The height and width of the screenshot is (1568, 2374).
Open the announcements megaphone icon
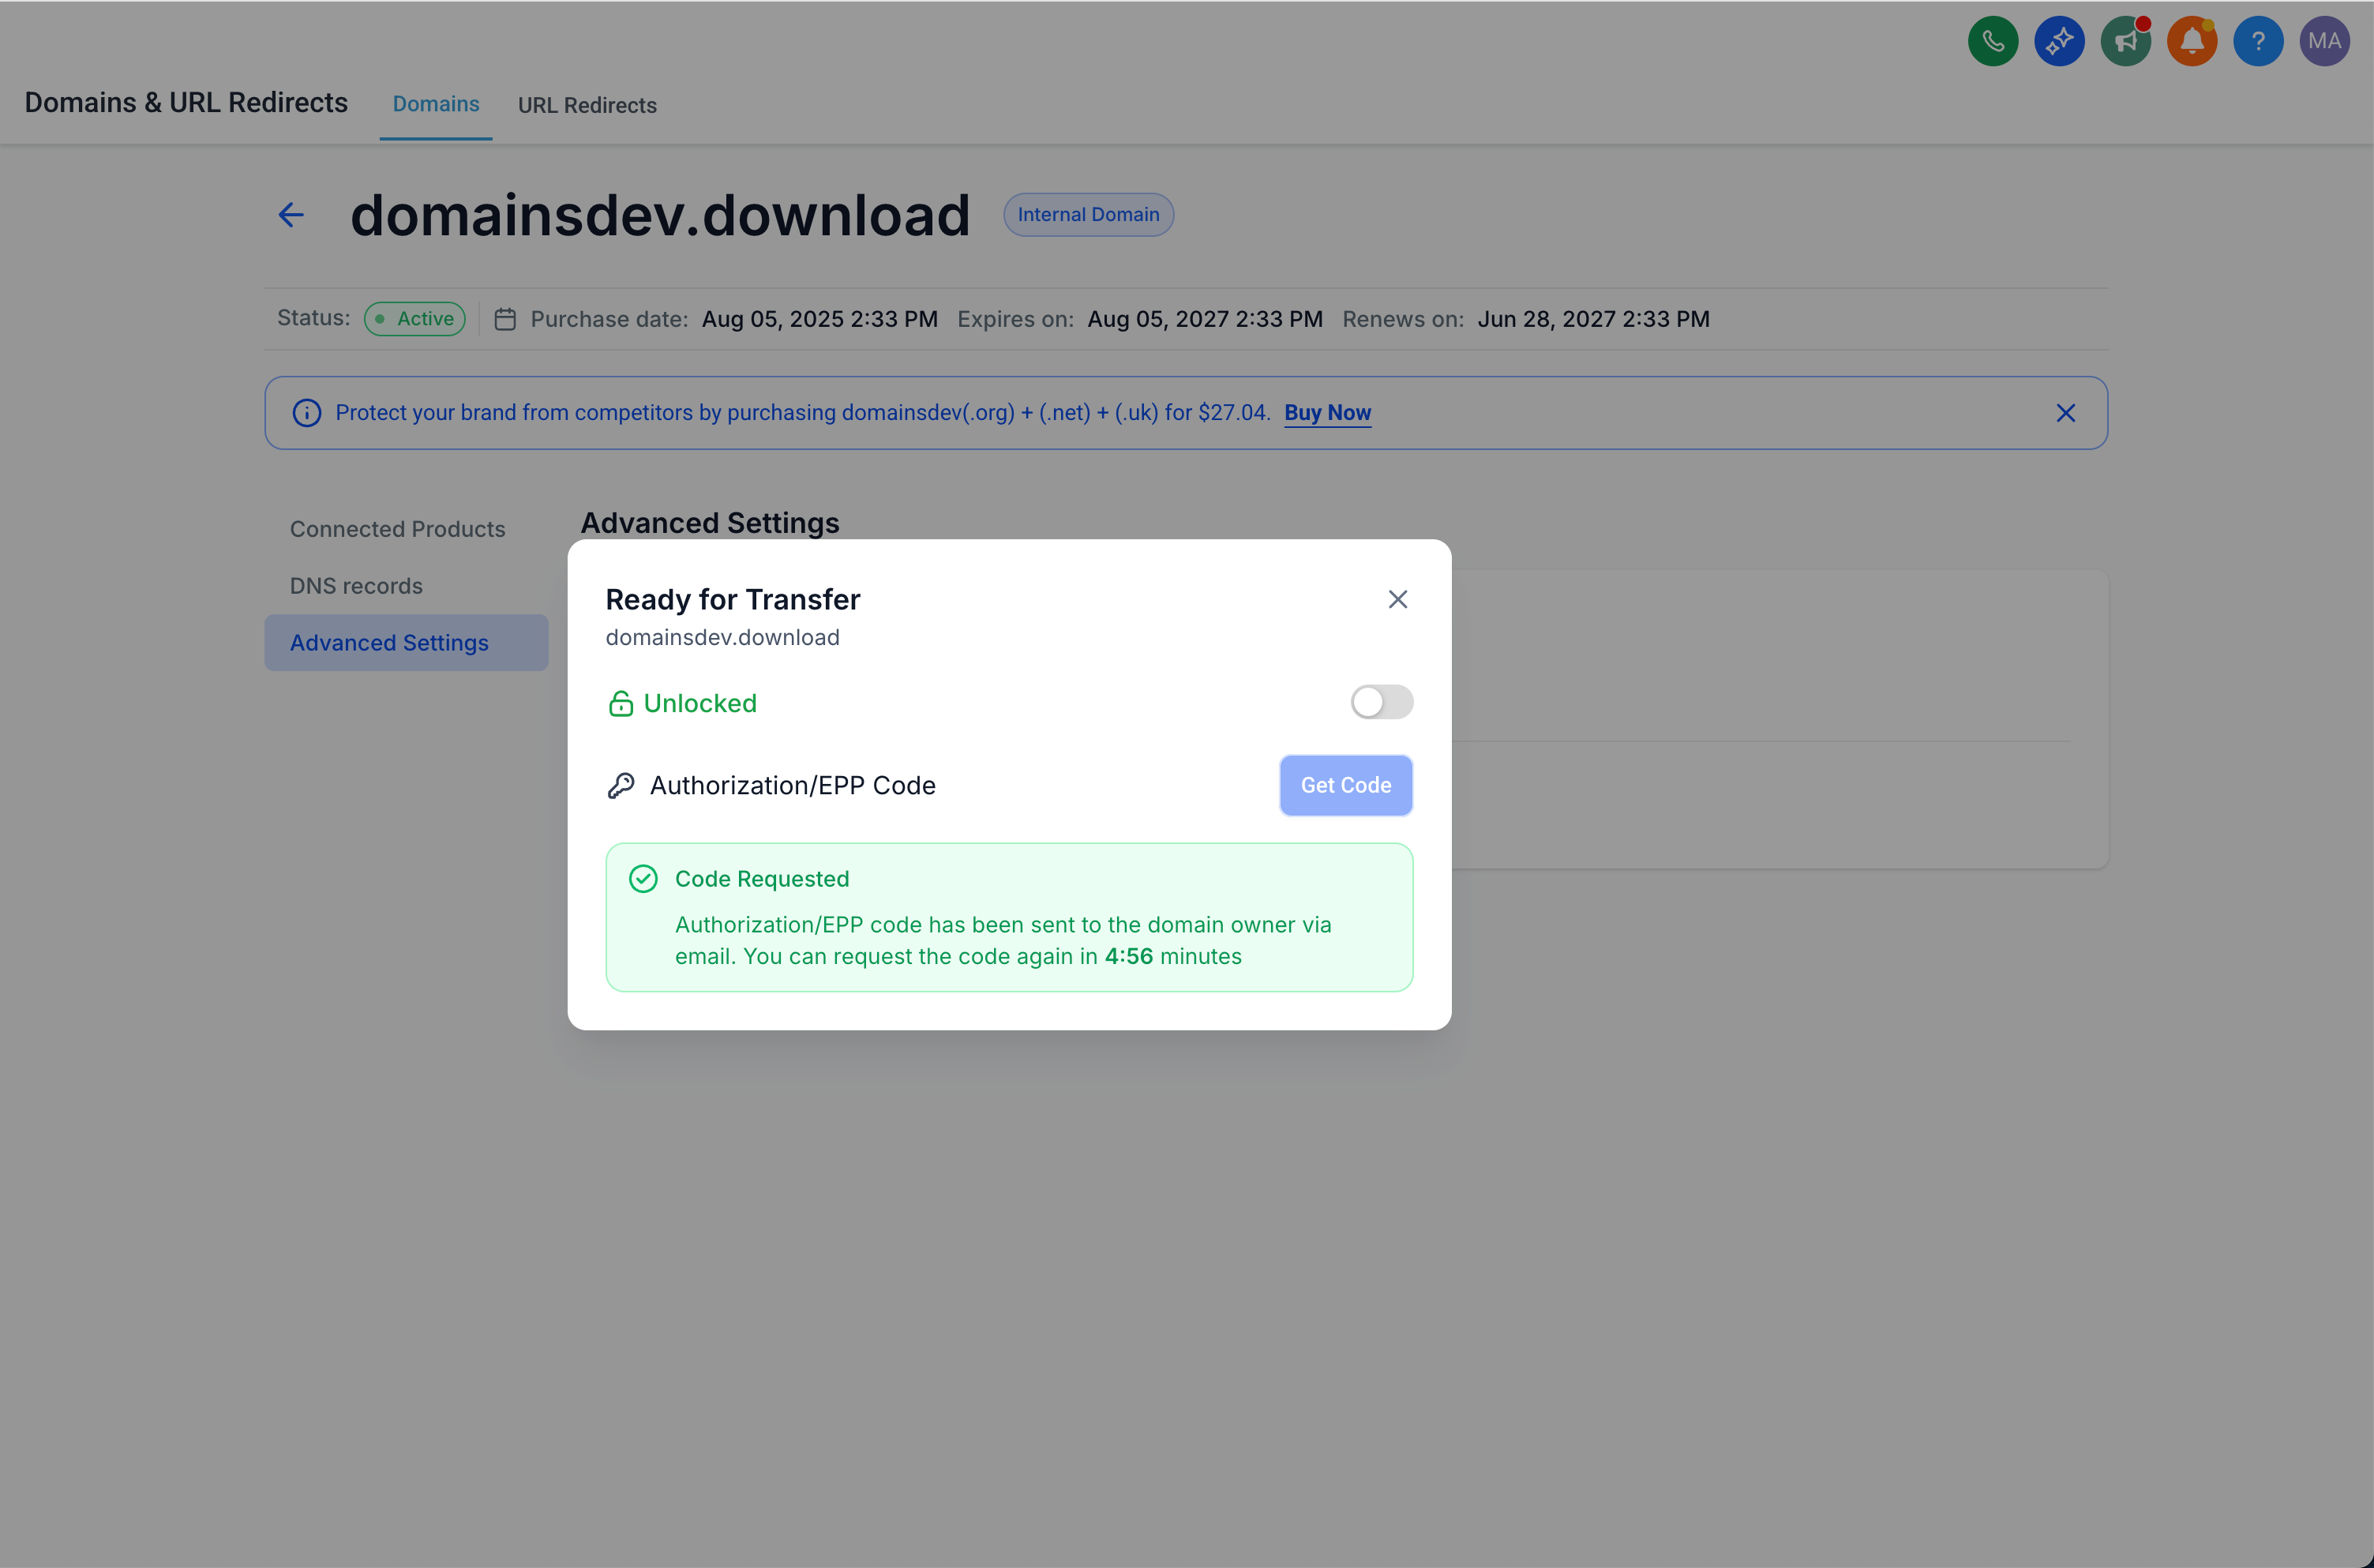pyautogui.click(x=2125, y=41)
